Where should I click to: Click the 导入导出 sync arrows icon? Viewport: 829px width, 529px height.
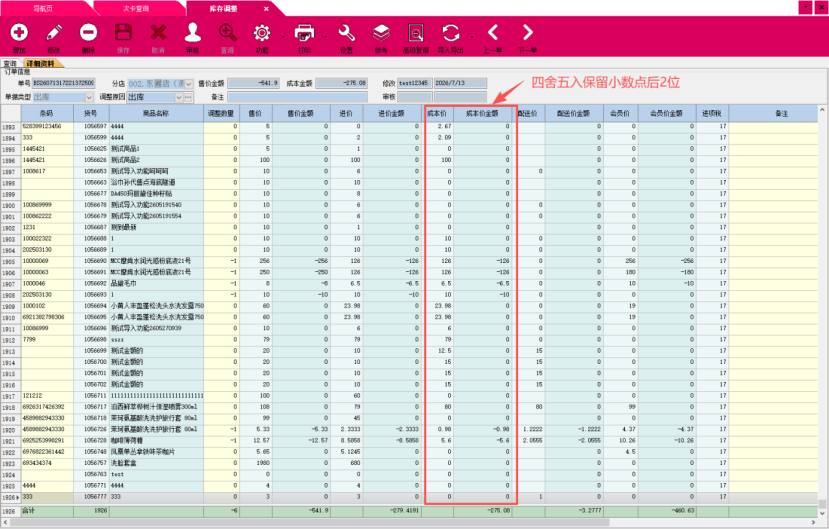point(451,33)
